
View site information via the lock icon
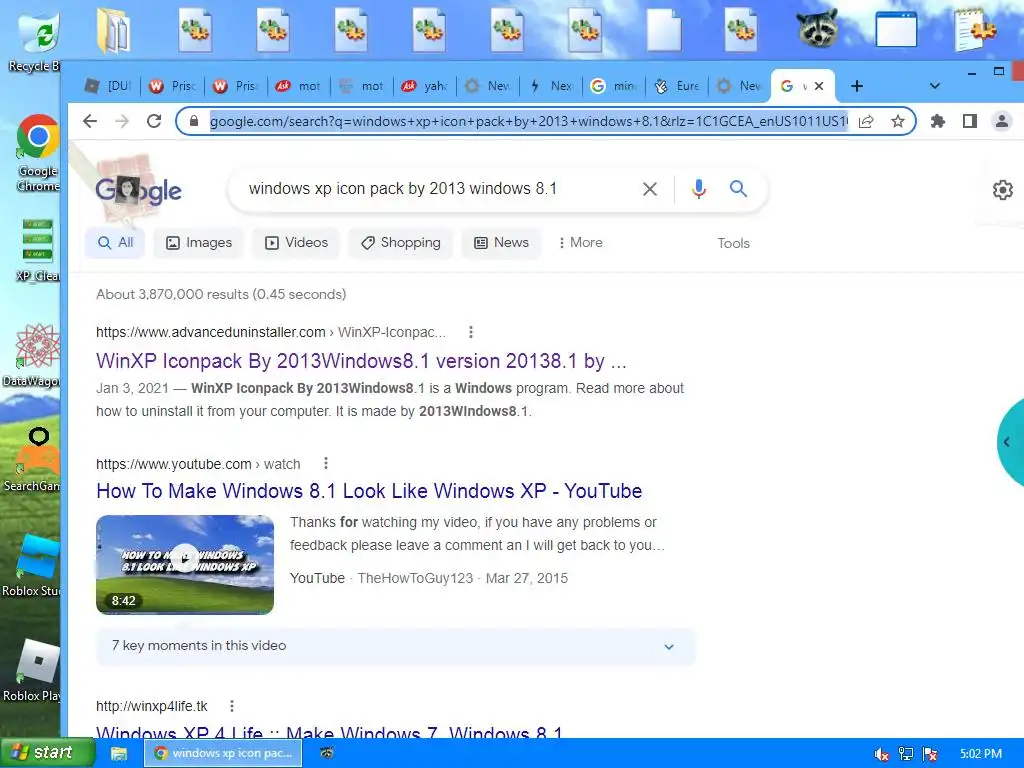(193, 121)
